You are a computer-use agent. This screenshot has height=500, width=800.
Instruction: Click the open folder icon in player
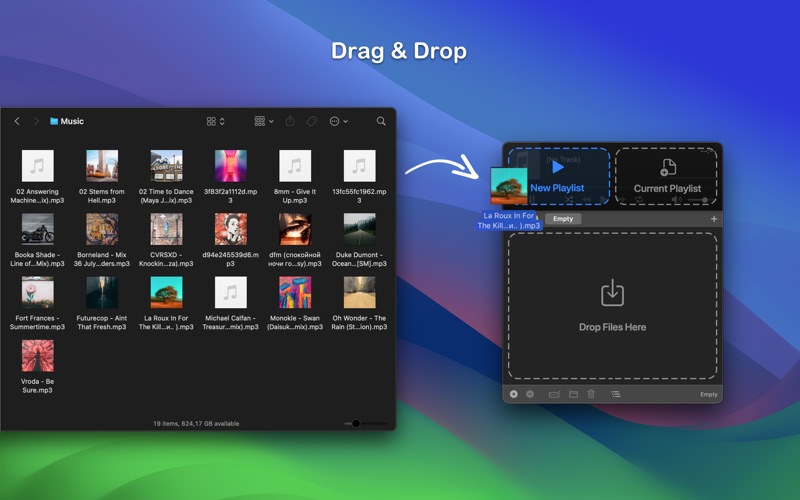573,394
